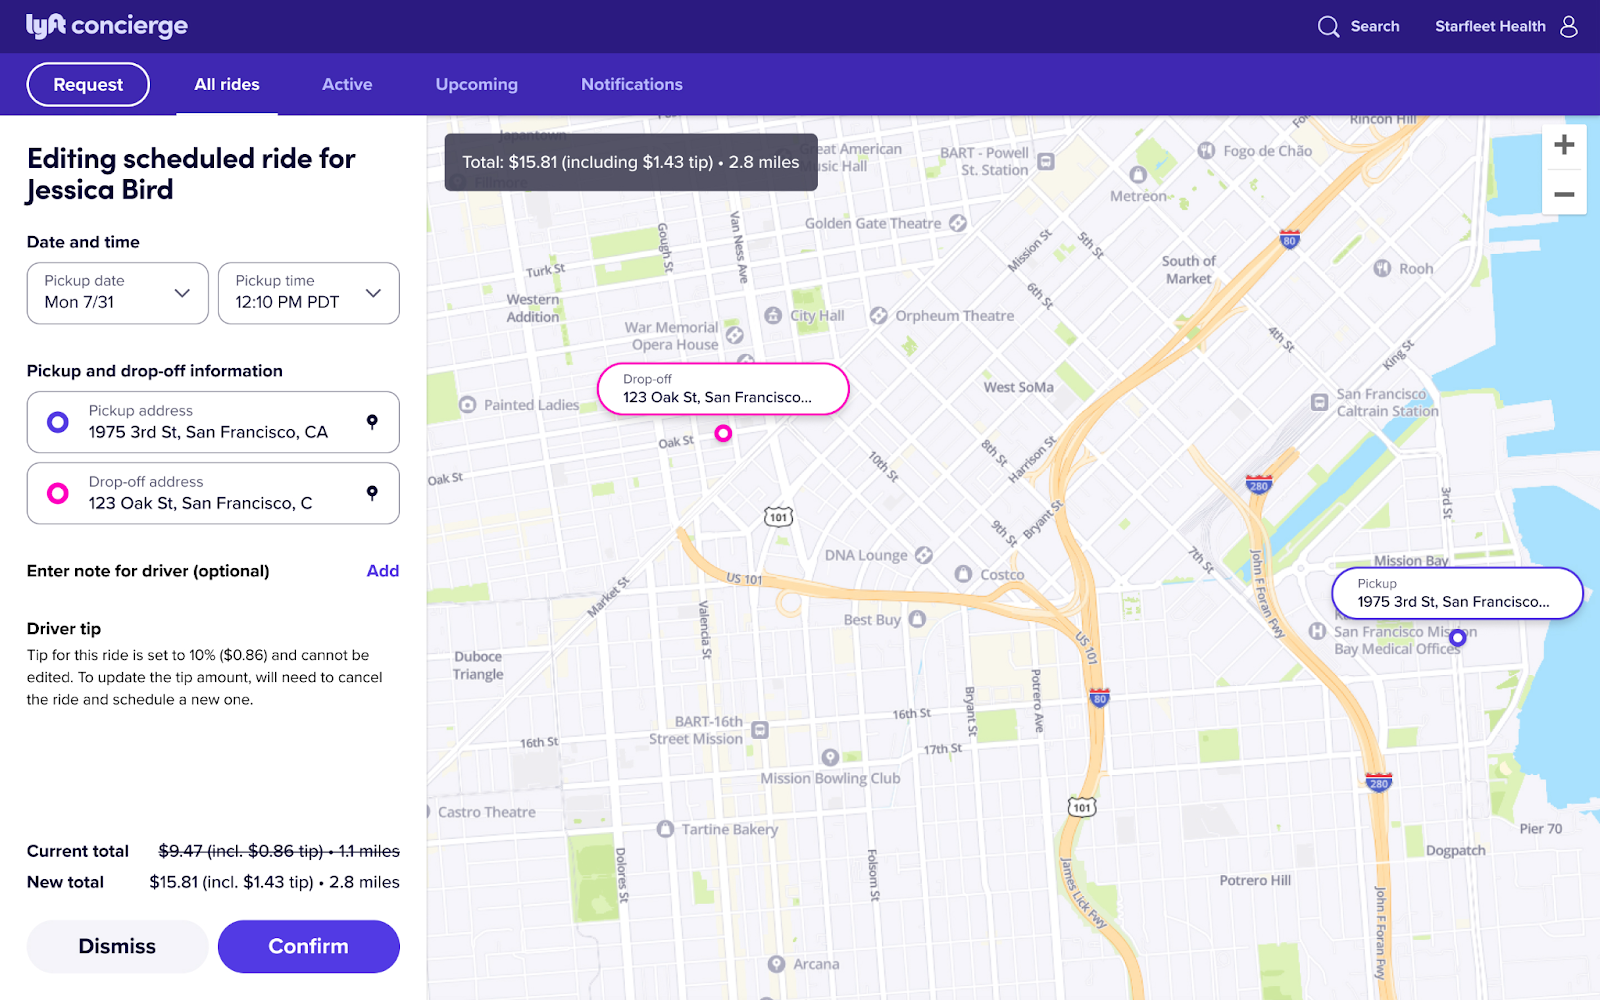
Task: Click the BART Powell St. Station icon
Action: [x=1046, y=161]
